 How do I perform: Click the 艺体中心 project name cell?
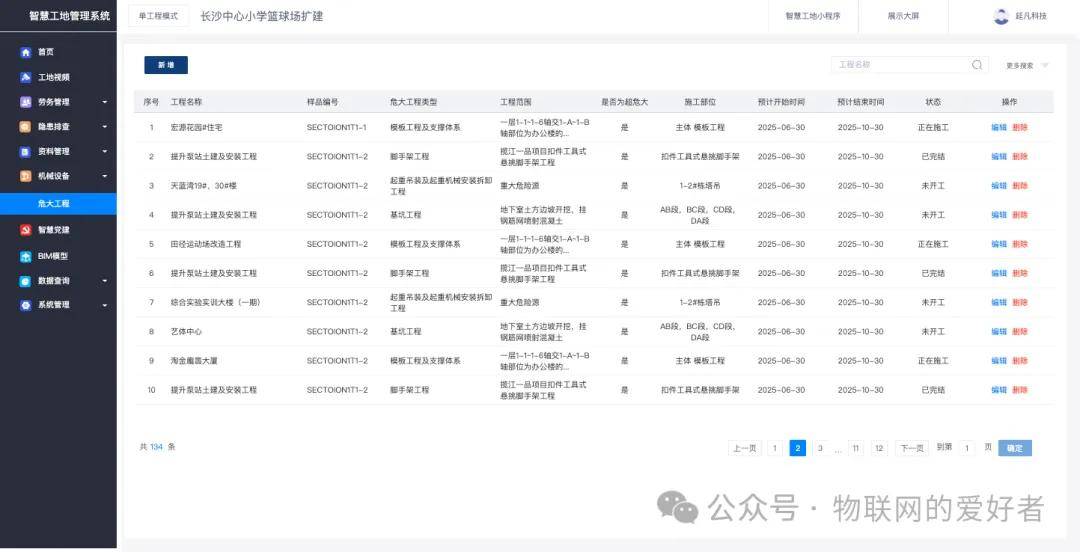186,331
